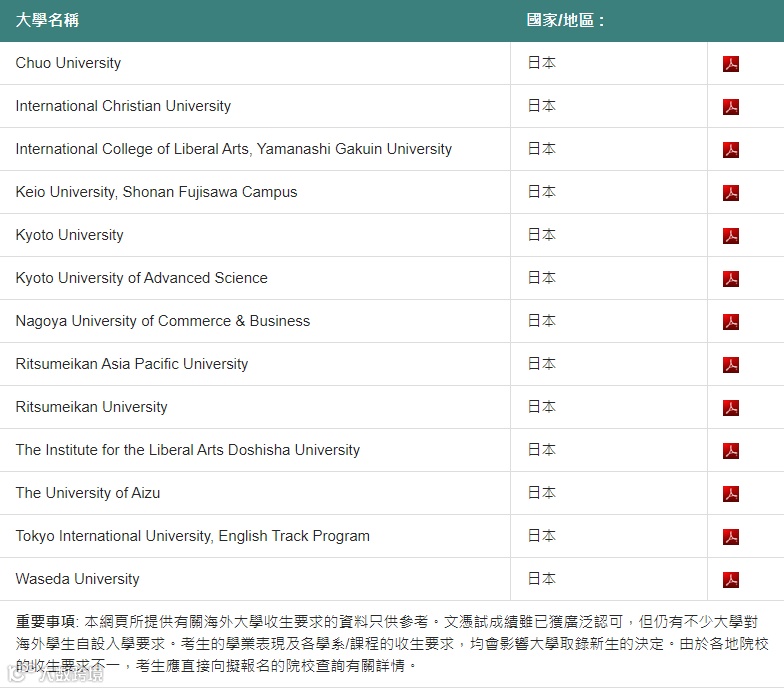
Task: Select International Christian University text
Action: click(124, 106)
